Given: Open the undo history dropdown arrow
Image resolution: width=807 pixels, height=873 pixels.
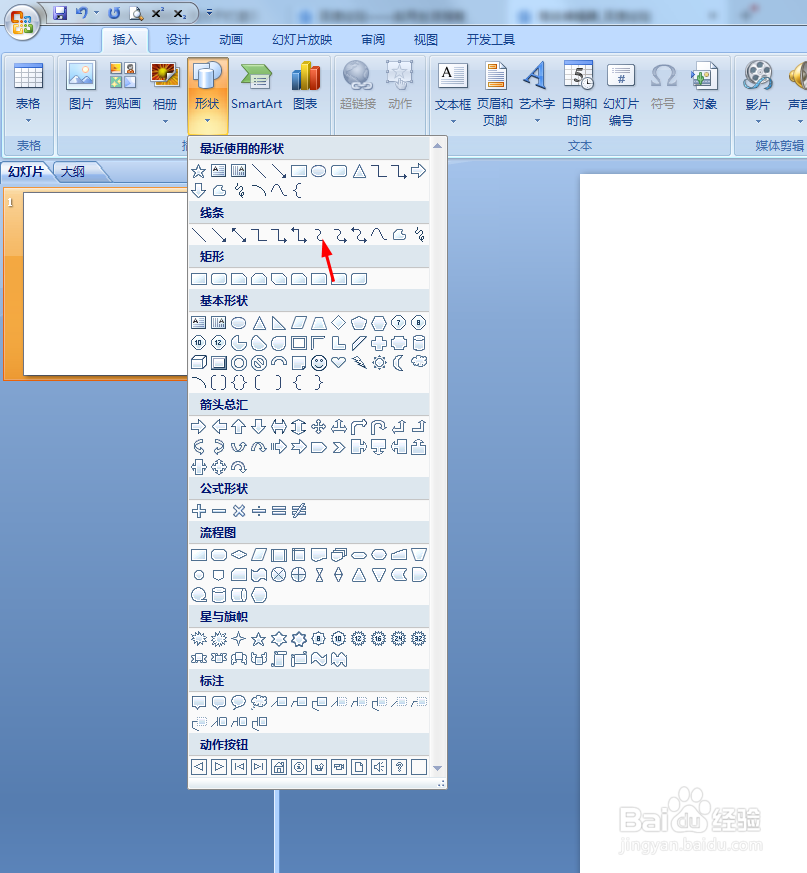Looking at the screenshot, I should [x=96, y=13].
